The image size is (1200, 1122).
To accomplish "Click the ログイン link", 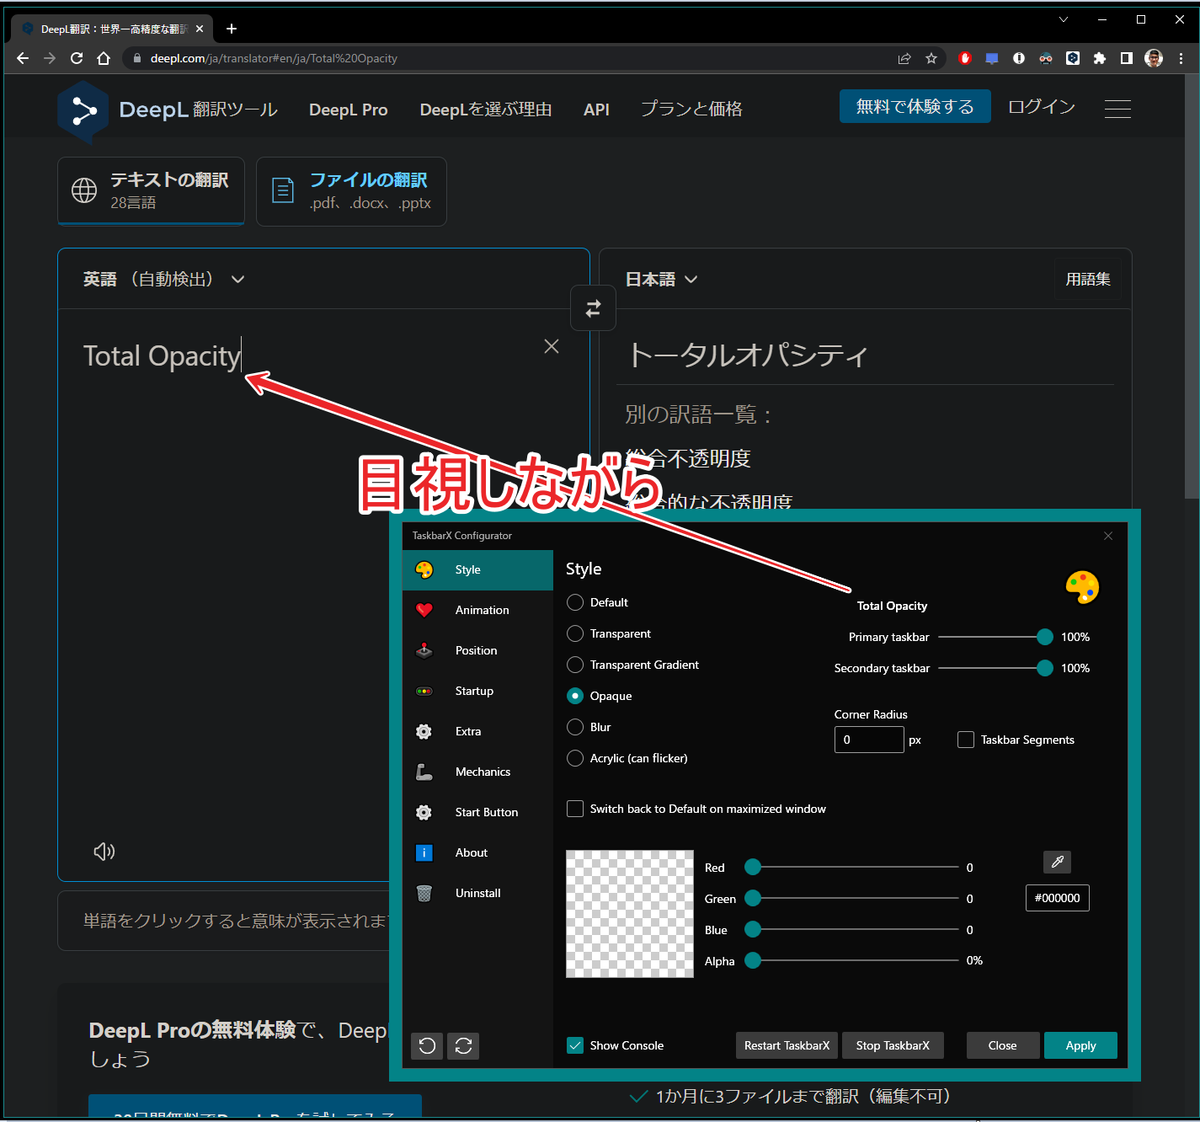I will pyautogui.click(x=1042, y=107).
